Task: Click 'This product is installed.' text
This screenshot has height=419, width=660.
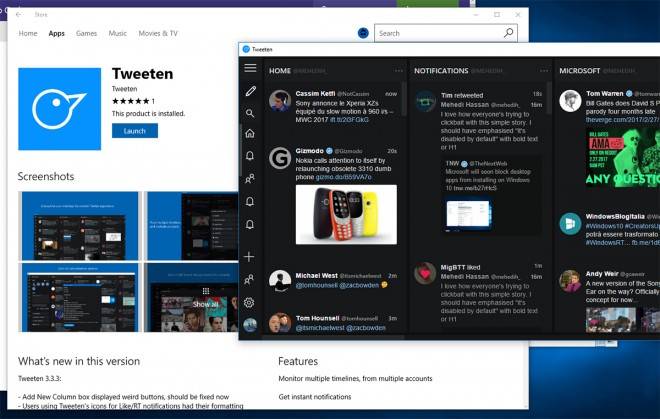Action: [x=148, y=114]
